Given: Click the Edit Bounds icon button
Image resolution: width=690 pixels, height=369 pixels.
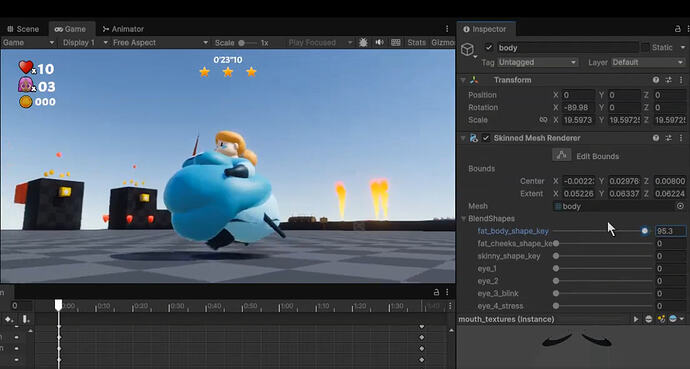Looking at the screenshot, I should tap(562, 155).
